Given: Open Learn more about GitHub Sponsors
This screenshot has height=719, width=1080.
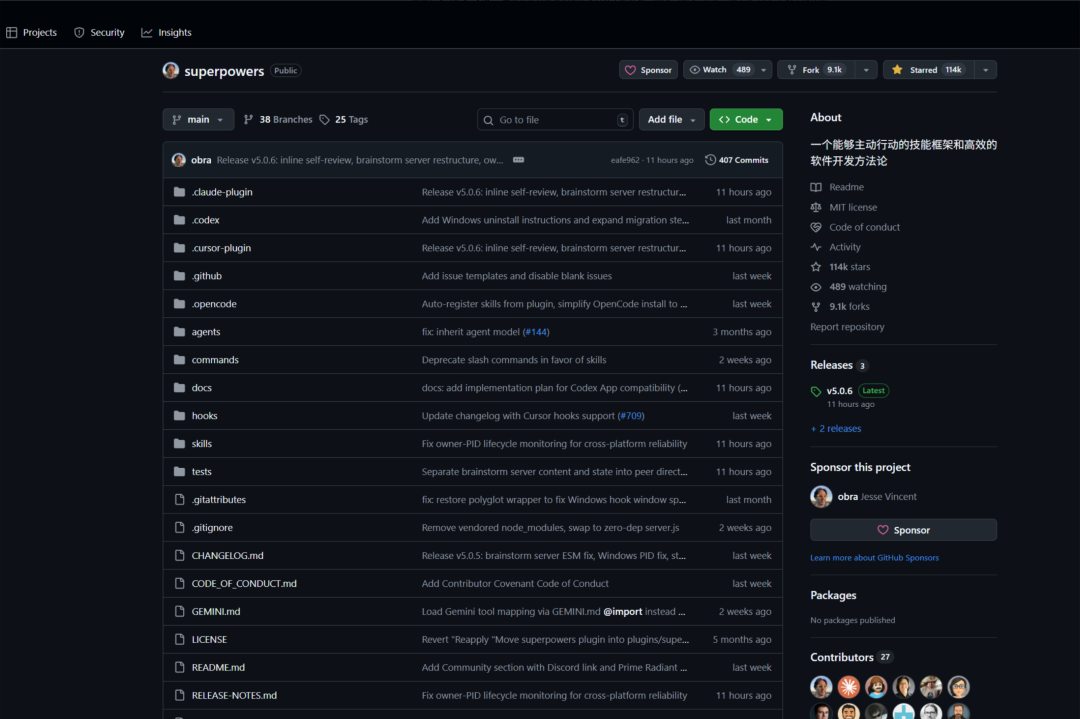Looking at the screenshot, I should pyautogui.click(x=874, y=557).
